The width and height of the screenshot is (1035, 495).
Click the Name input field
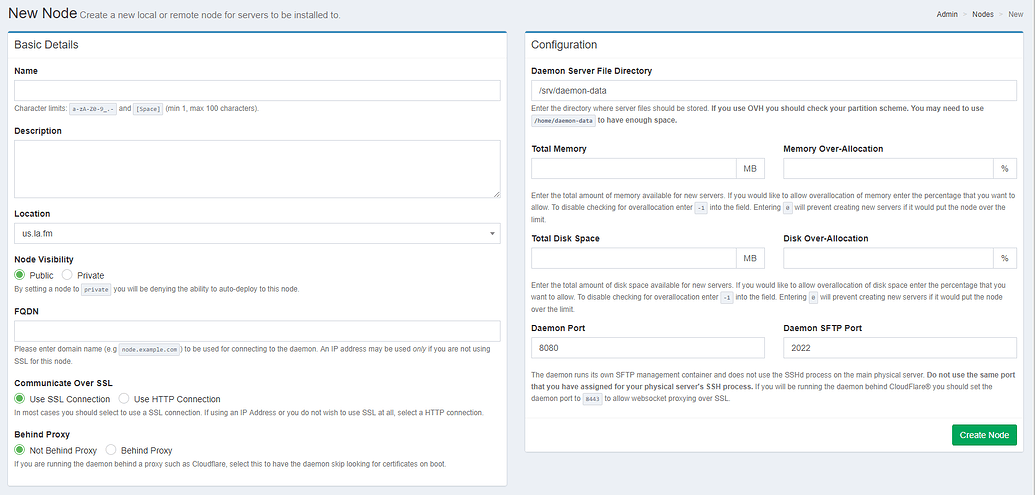257,90
